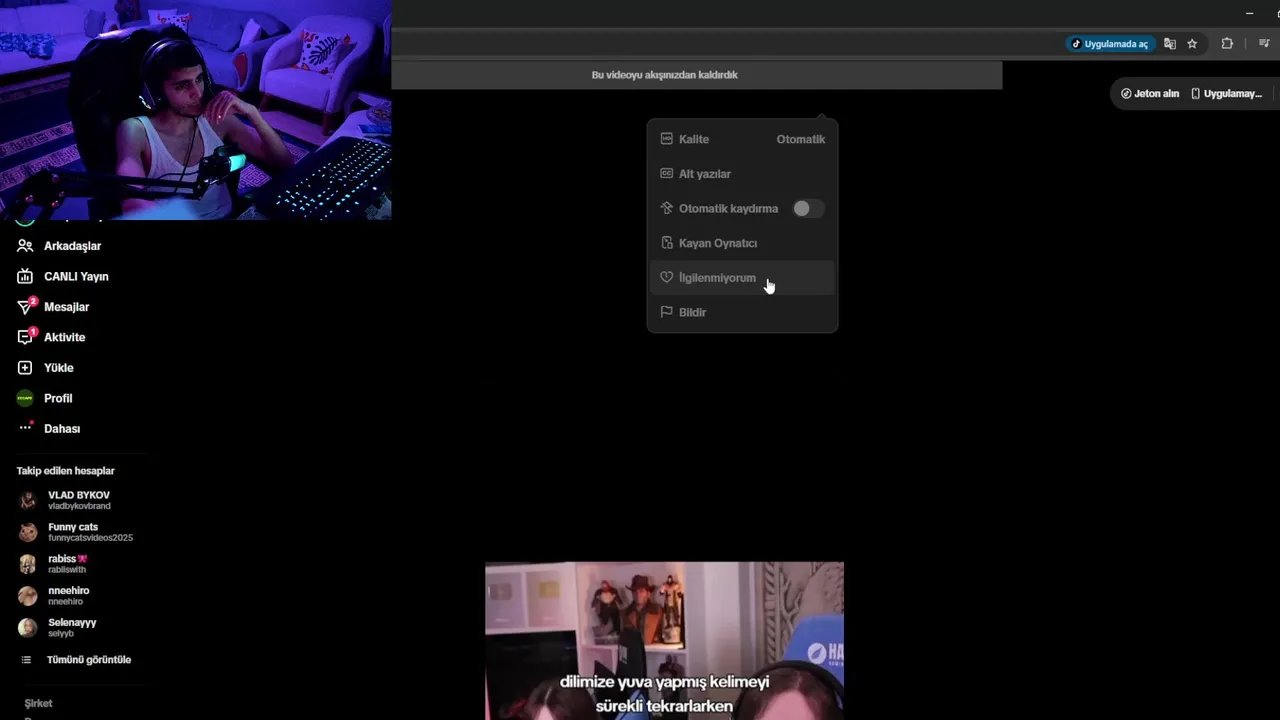This screenshot has width=1280, height=720.
Task: Click the Aktivite chat bubble icon
Action: pyautogui.click(x=25, y=337)
